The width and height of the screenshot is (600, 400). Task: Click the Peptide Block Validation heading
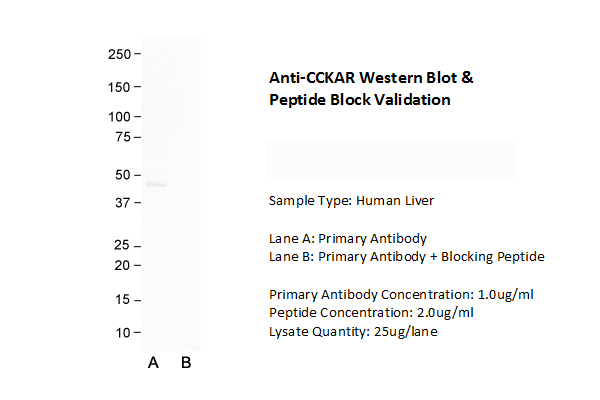pyautogui.click(x=359, y=100)
